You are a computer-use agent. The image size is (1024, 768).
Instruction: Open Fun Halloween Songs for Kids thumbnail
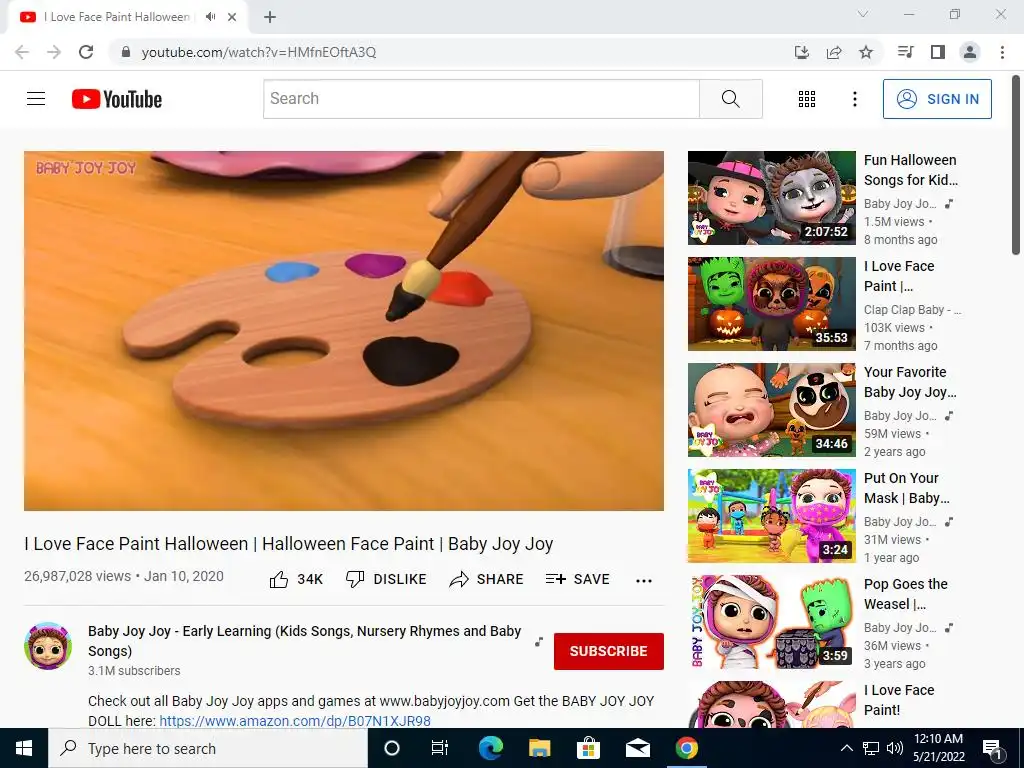coord(771,198)
